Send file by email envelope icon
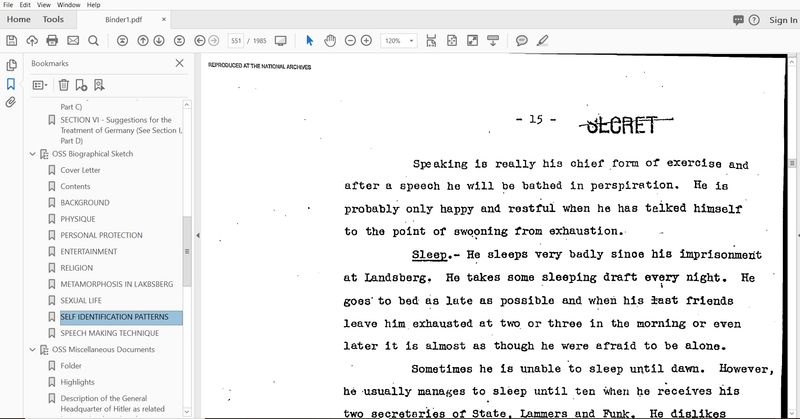The width and height of the screenshot is (800, 419). [x=73, y=40]
